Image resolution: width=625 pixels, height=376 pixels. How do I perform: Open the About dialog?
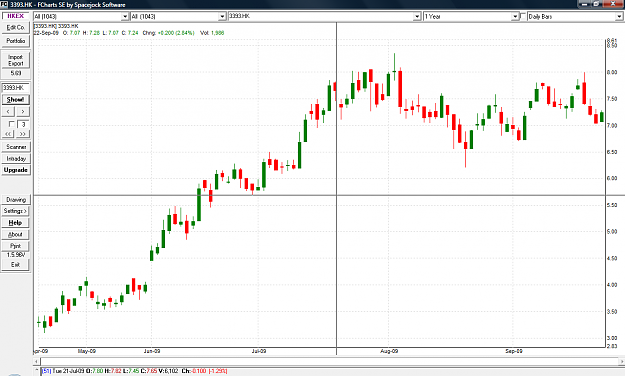[16, 234]
